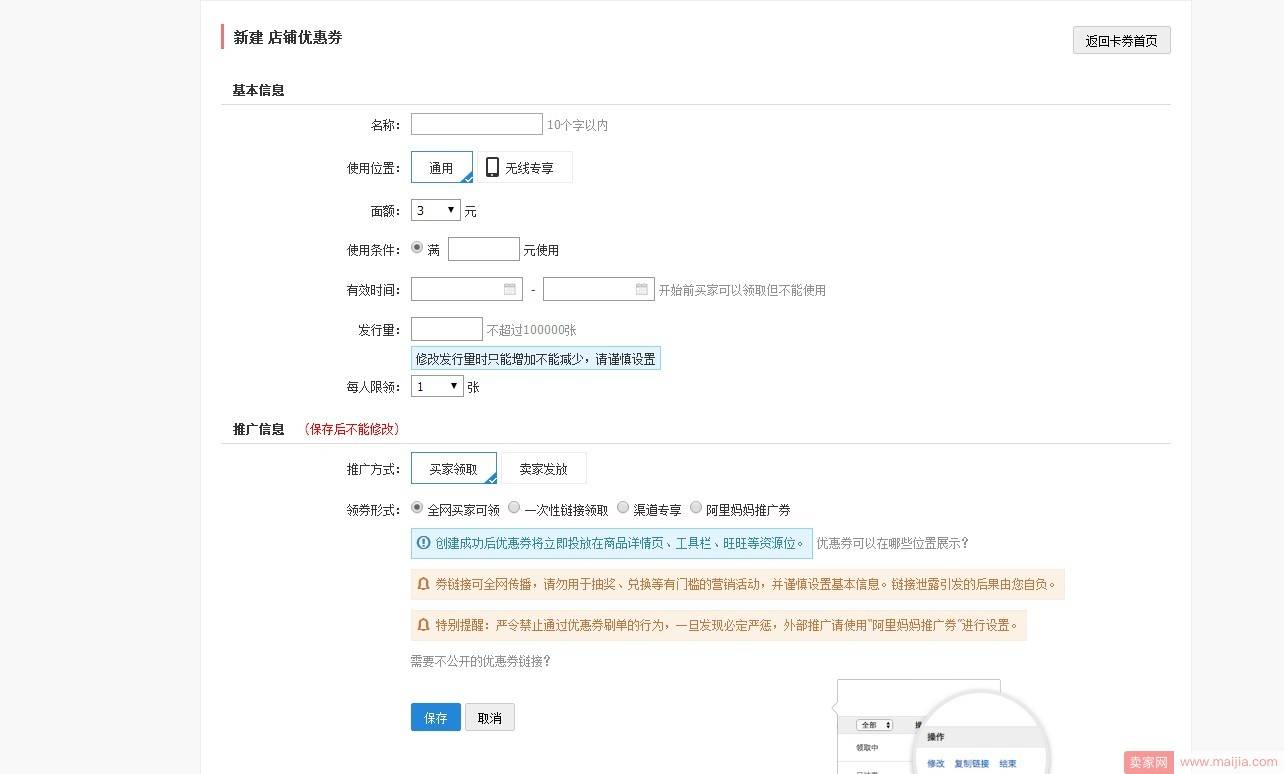Click the 推广信息 section heading
The height and width of the screenshot is (774, 1284).
[x=258, y=429]
